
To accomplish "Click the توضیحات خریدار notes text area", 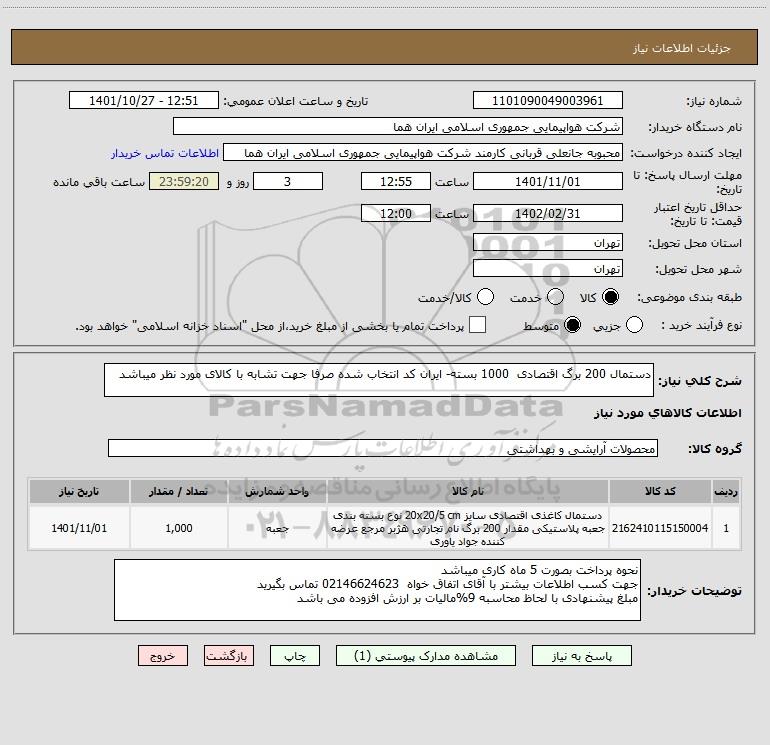I will click(x=377, y=590).
